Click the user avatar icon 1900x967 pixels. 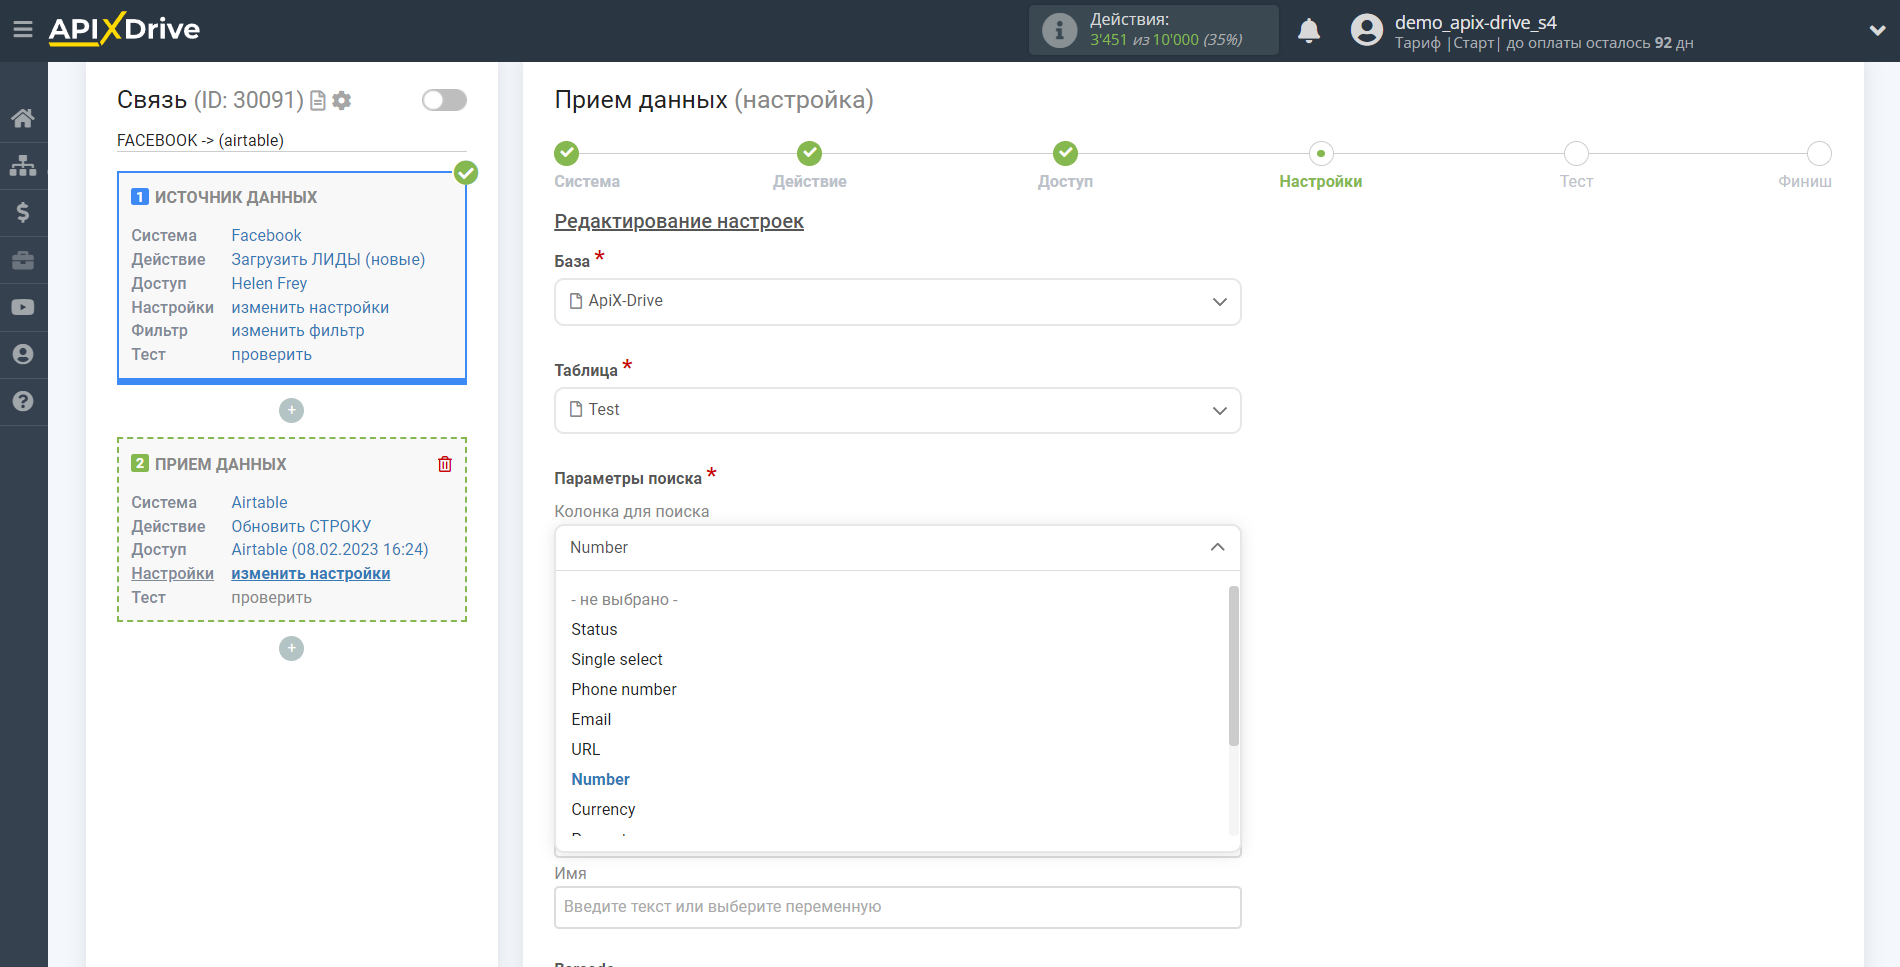pos(1366,30)
